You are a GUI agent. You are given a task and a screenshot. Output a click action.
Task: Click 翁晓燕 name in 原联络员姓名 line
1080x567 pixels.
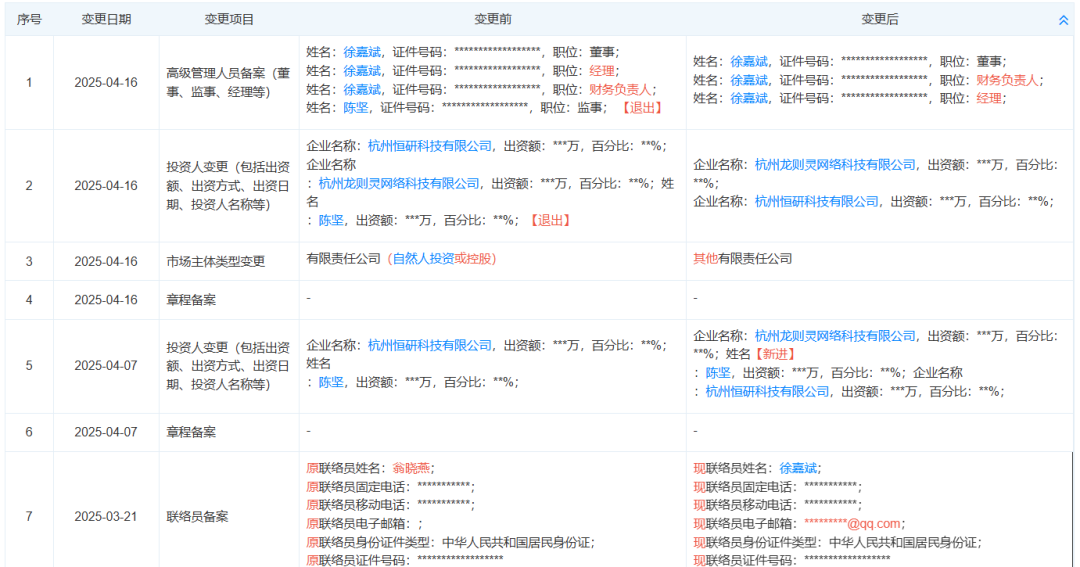point(412,468)
